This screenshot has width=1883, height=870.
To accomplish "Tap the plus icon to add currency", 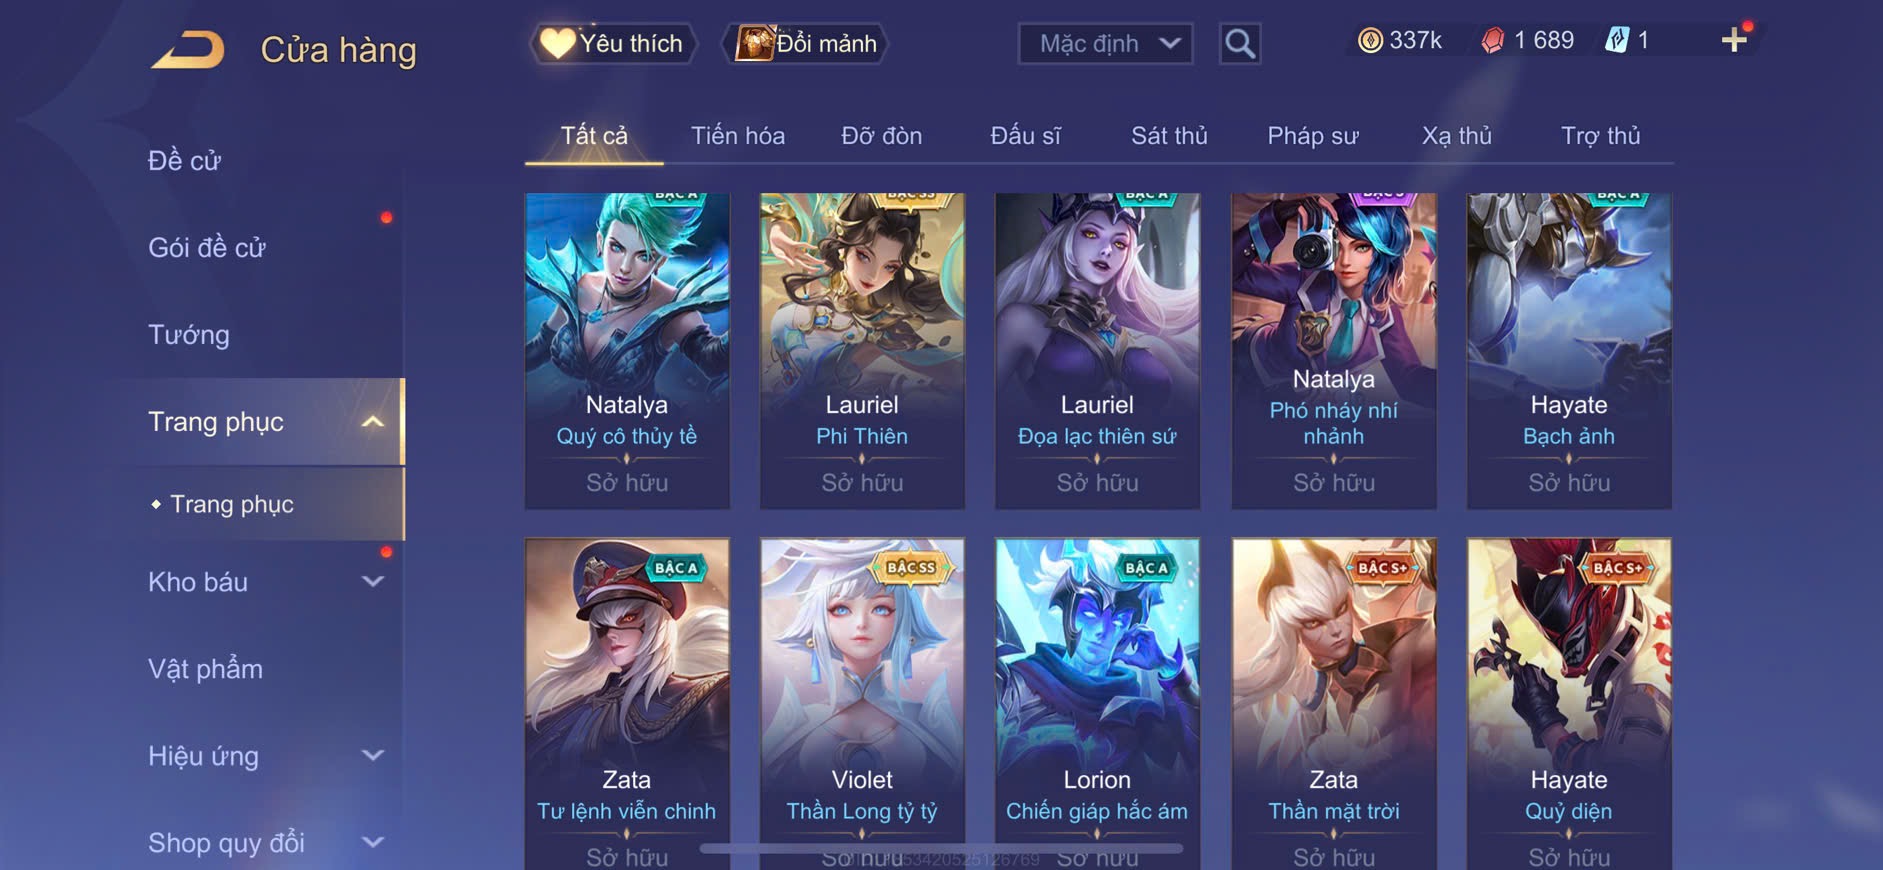I will coord(1734,40).
